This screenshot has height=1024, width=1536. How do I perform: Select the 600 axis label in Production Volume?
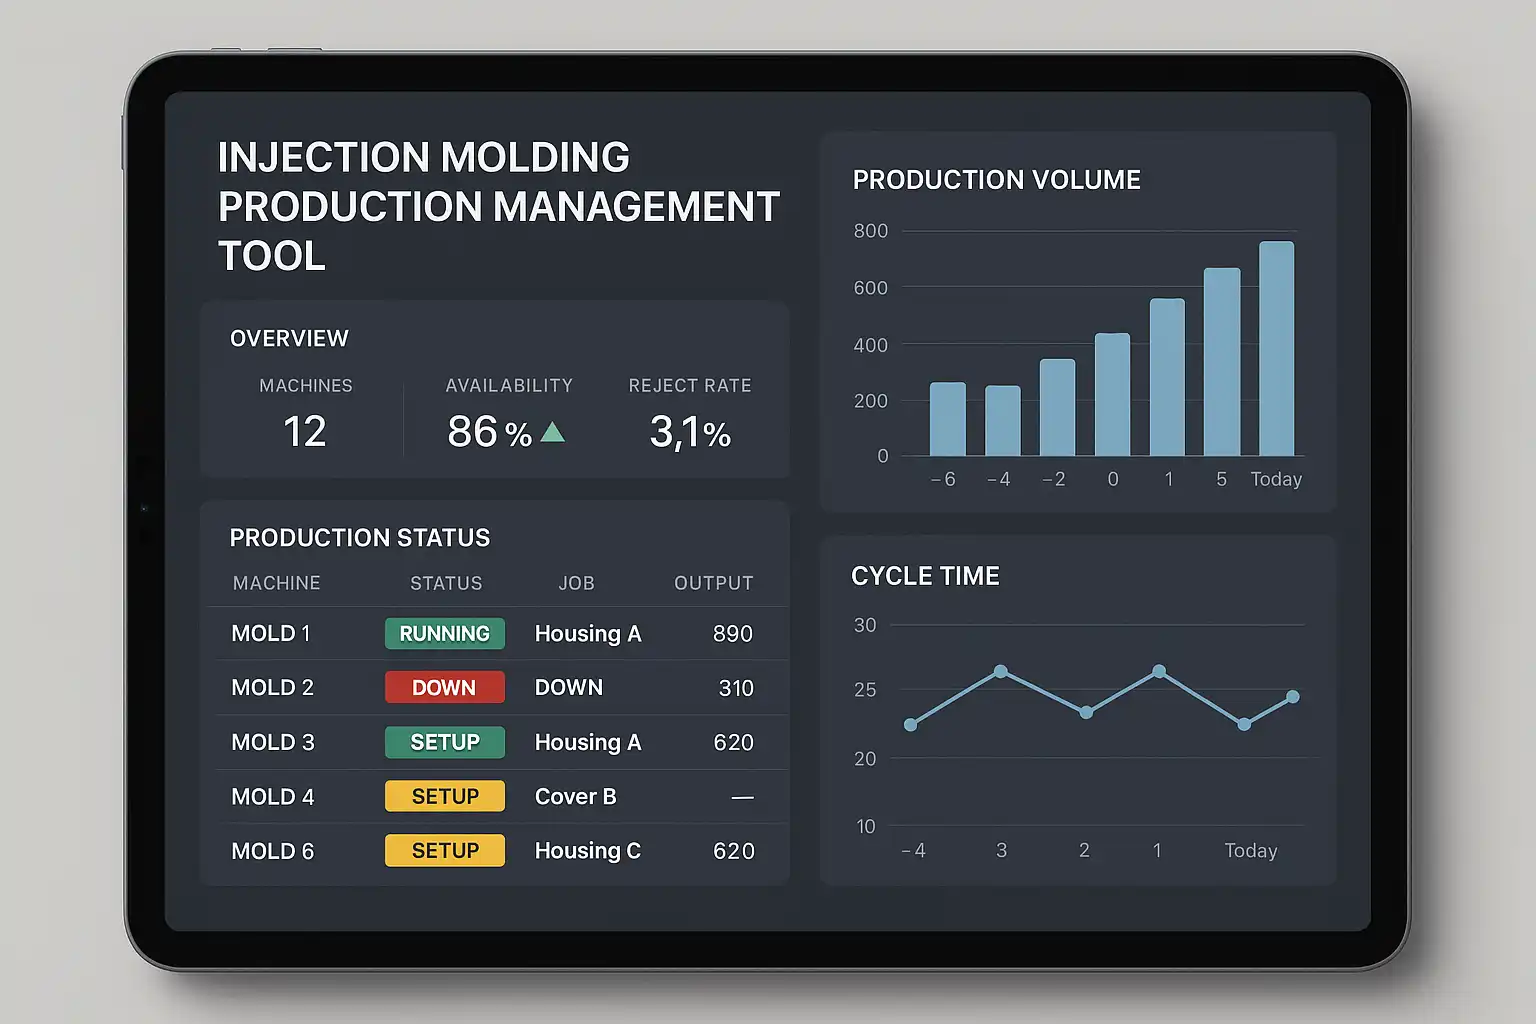871,288
